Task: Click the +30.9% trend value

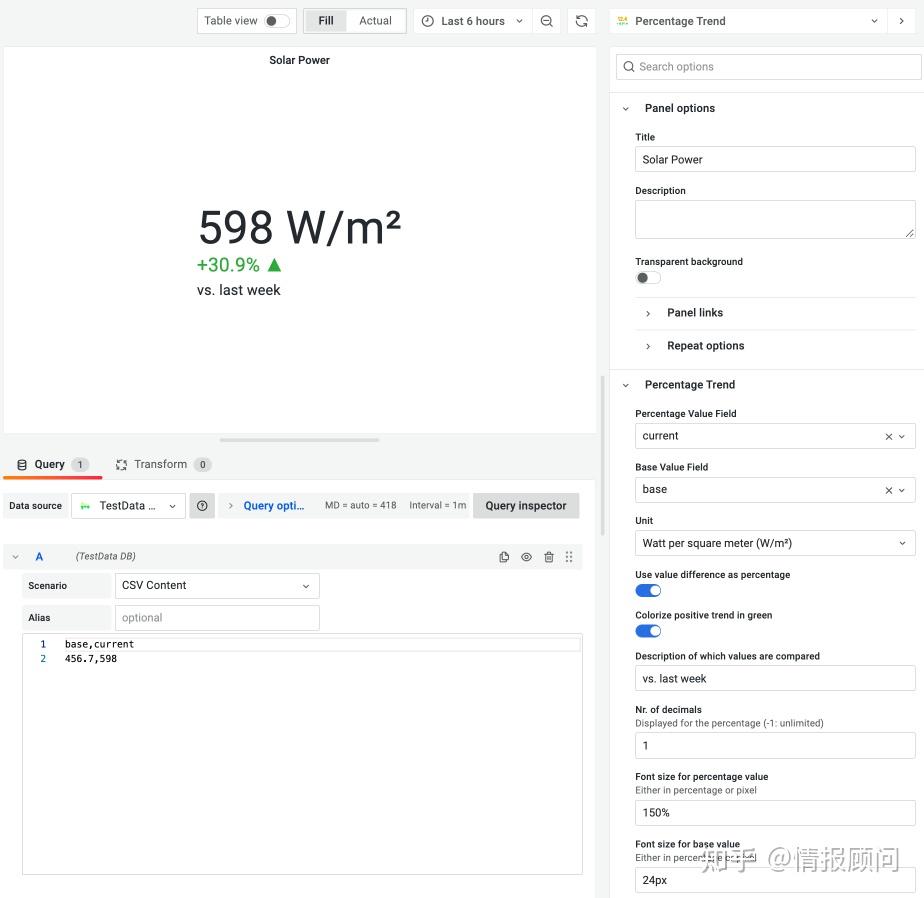Action: 228,265
